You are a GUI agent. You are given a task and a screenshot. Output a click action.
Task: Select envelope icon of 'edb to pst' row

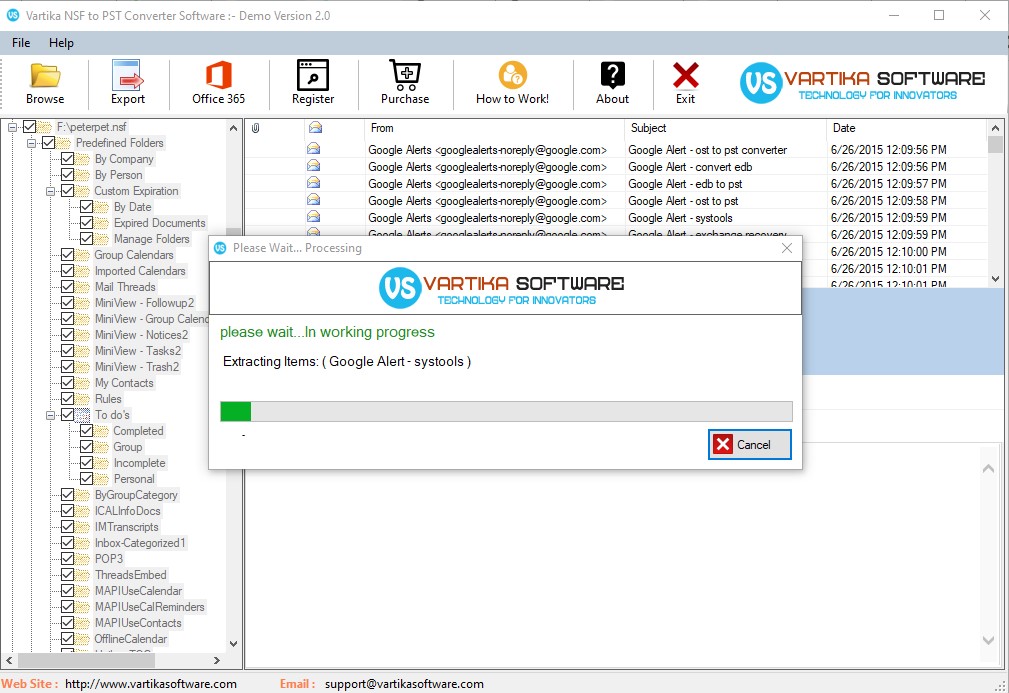313,183
